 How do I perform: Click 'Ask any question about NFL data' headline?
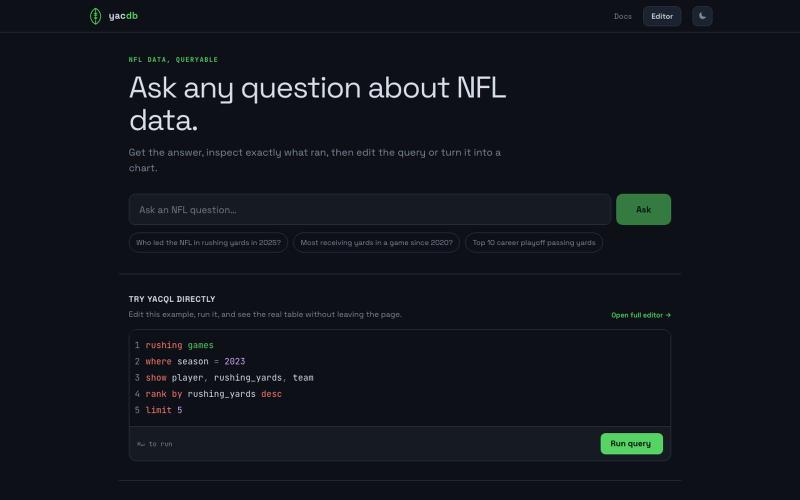317,104
